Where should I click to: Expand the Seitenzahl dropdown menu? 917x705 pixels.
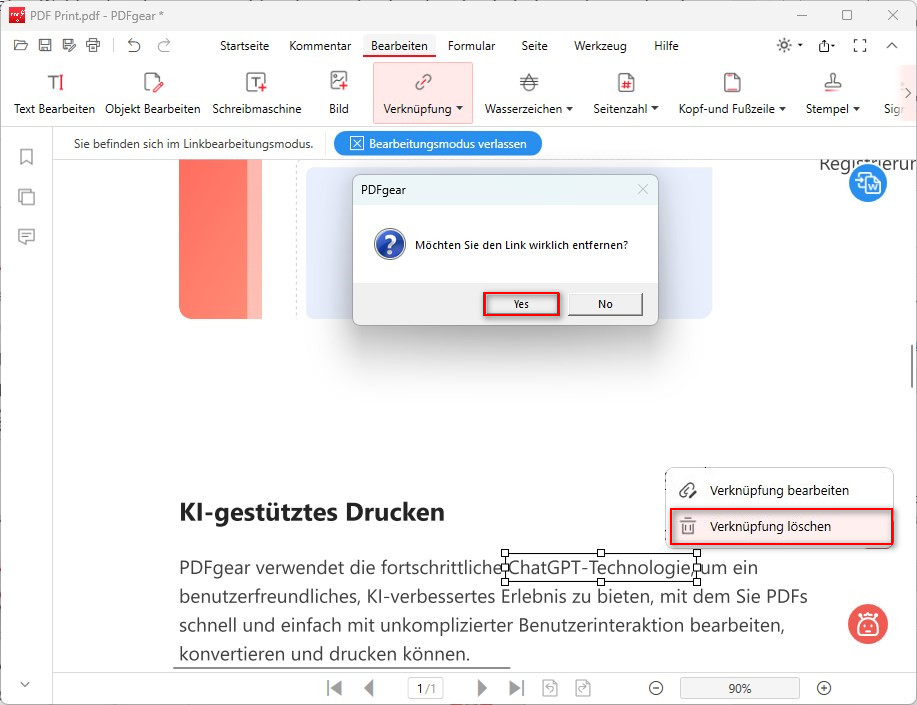tap(625, 90)
